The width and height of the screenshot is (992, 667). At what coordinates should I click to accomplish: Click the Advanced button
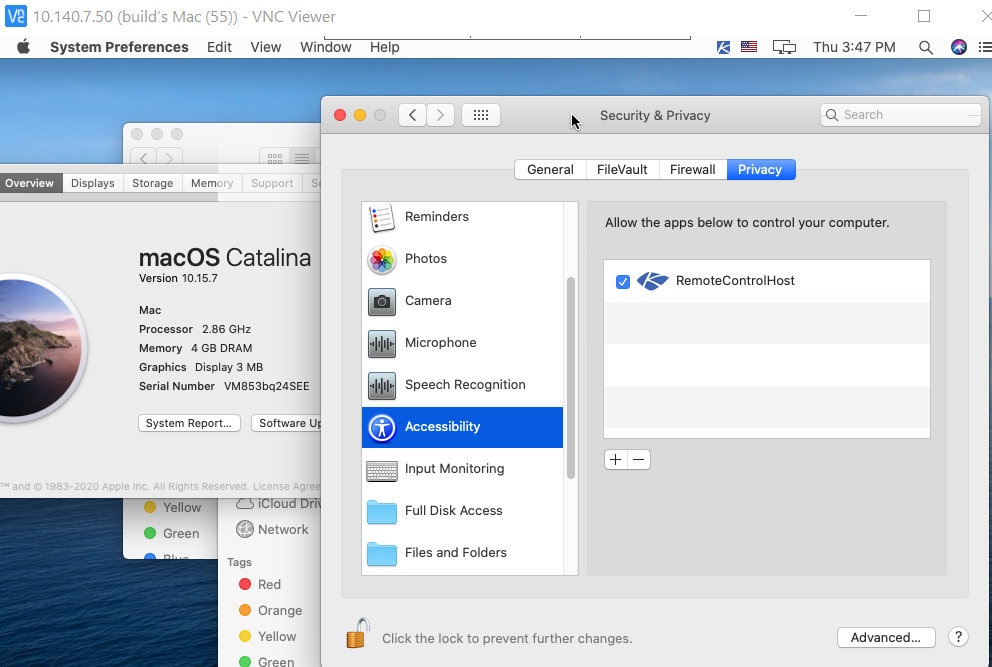pyautogui.click(x=886, y=637)
